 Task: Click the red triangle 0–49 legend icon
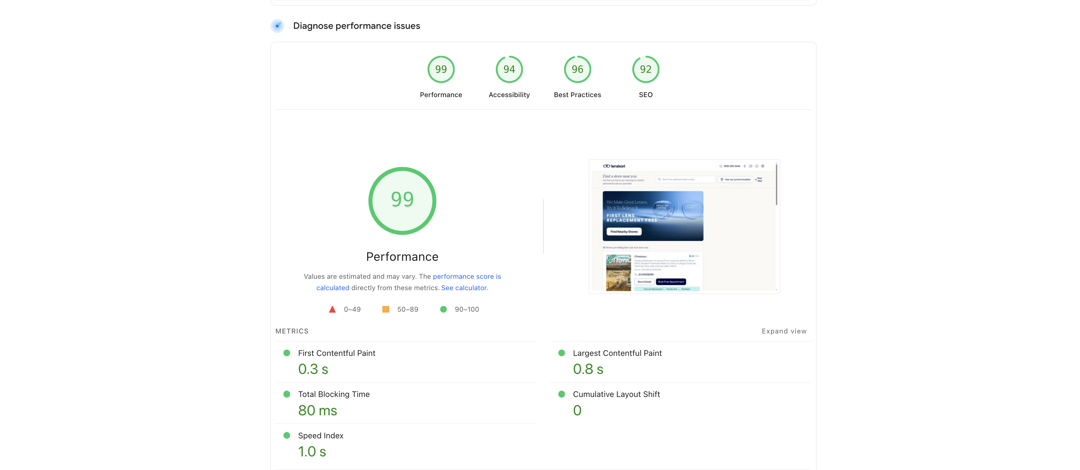[x=332, y=309]
